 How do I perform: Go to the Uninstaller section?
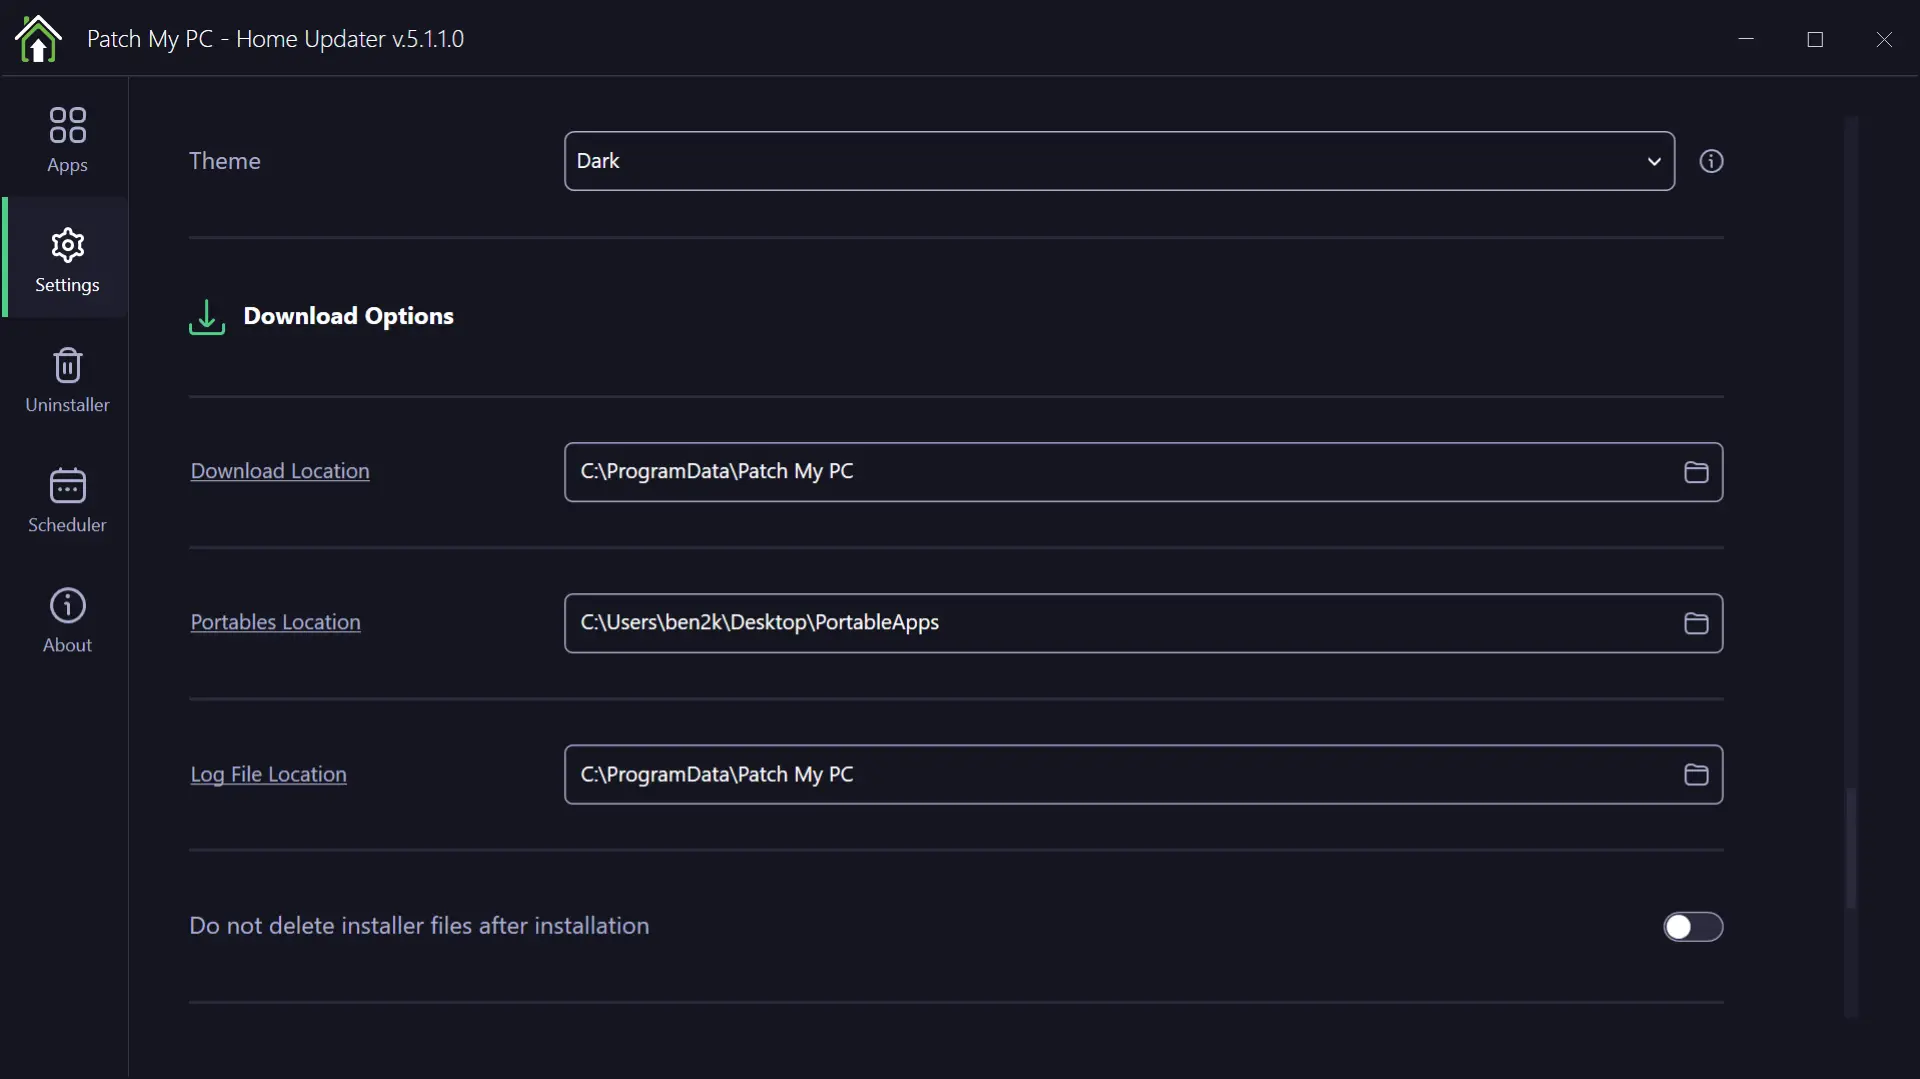pos(67,380)
